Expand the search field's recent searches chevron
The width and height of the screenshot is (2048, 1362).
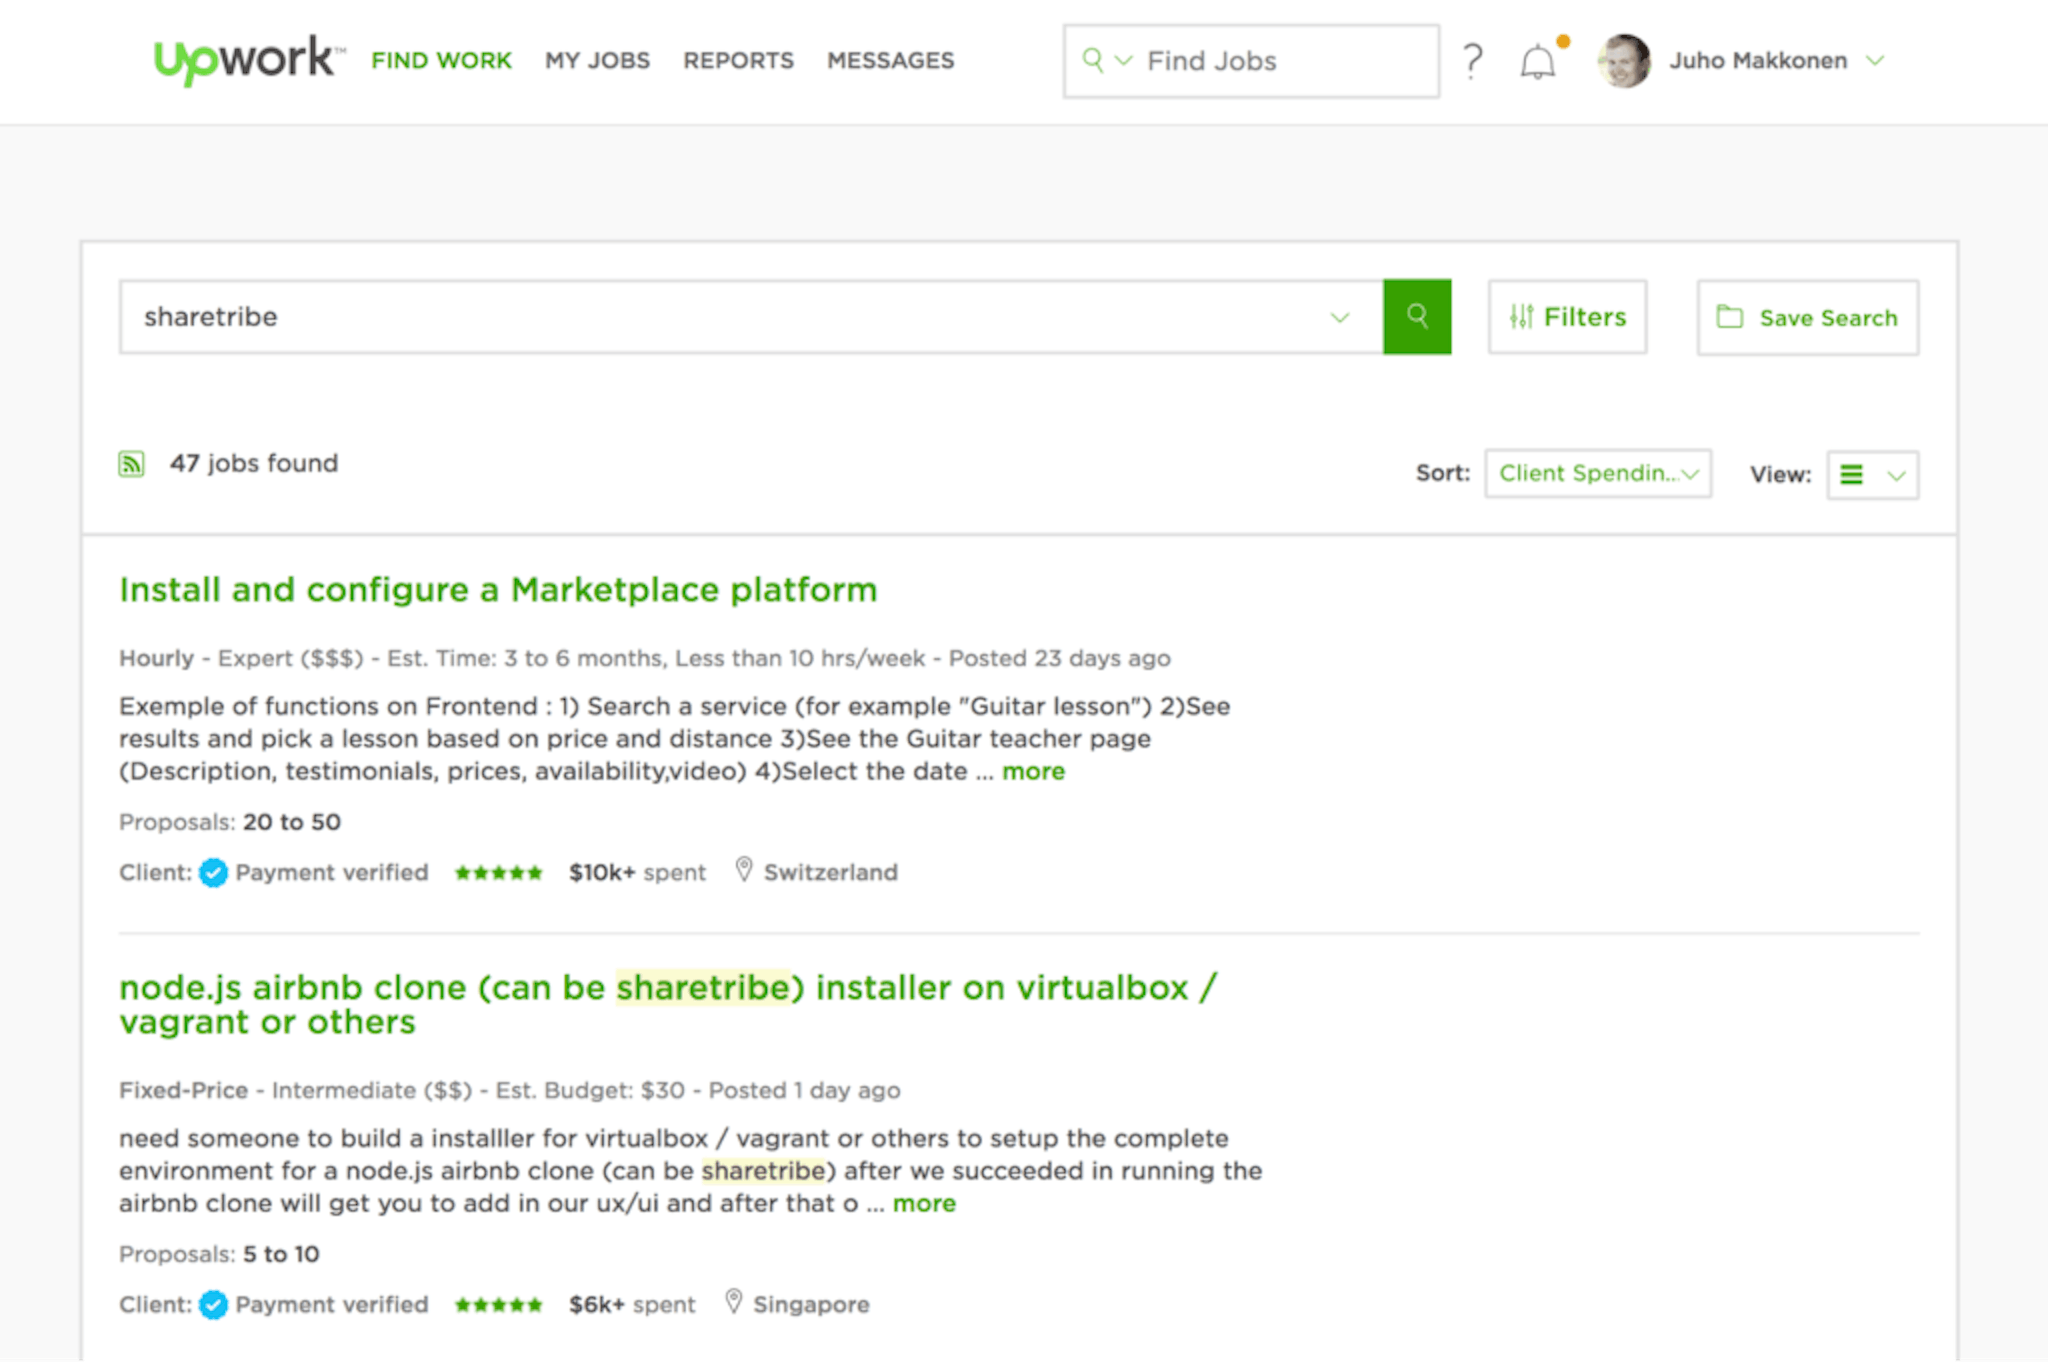point(1339,317)
